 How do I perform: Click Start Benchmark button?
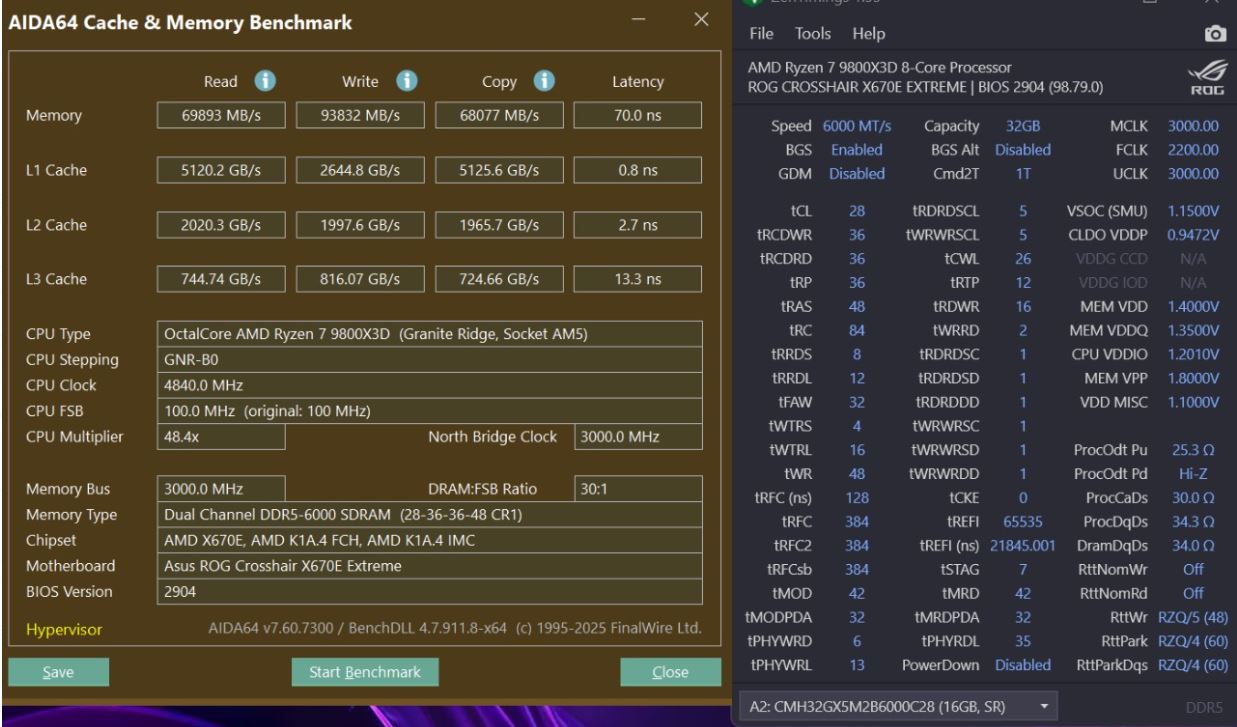364,671
